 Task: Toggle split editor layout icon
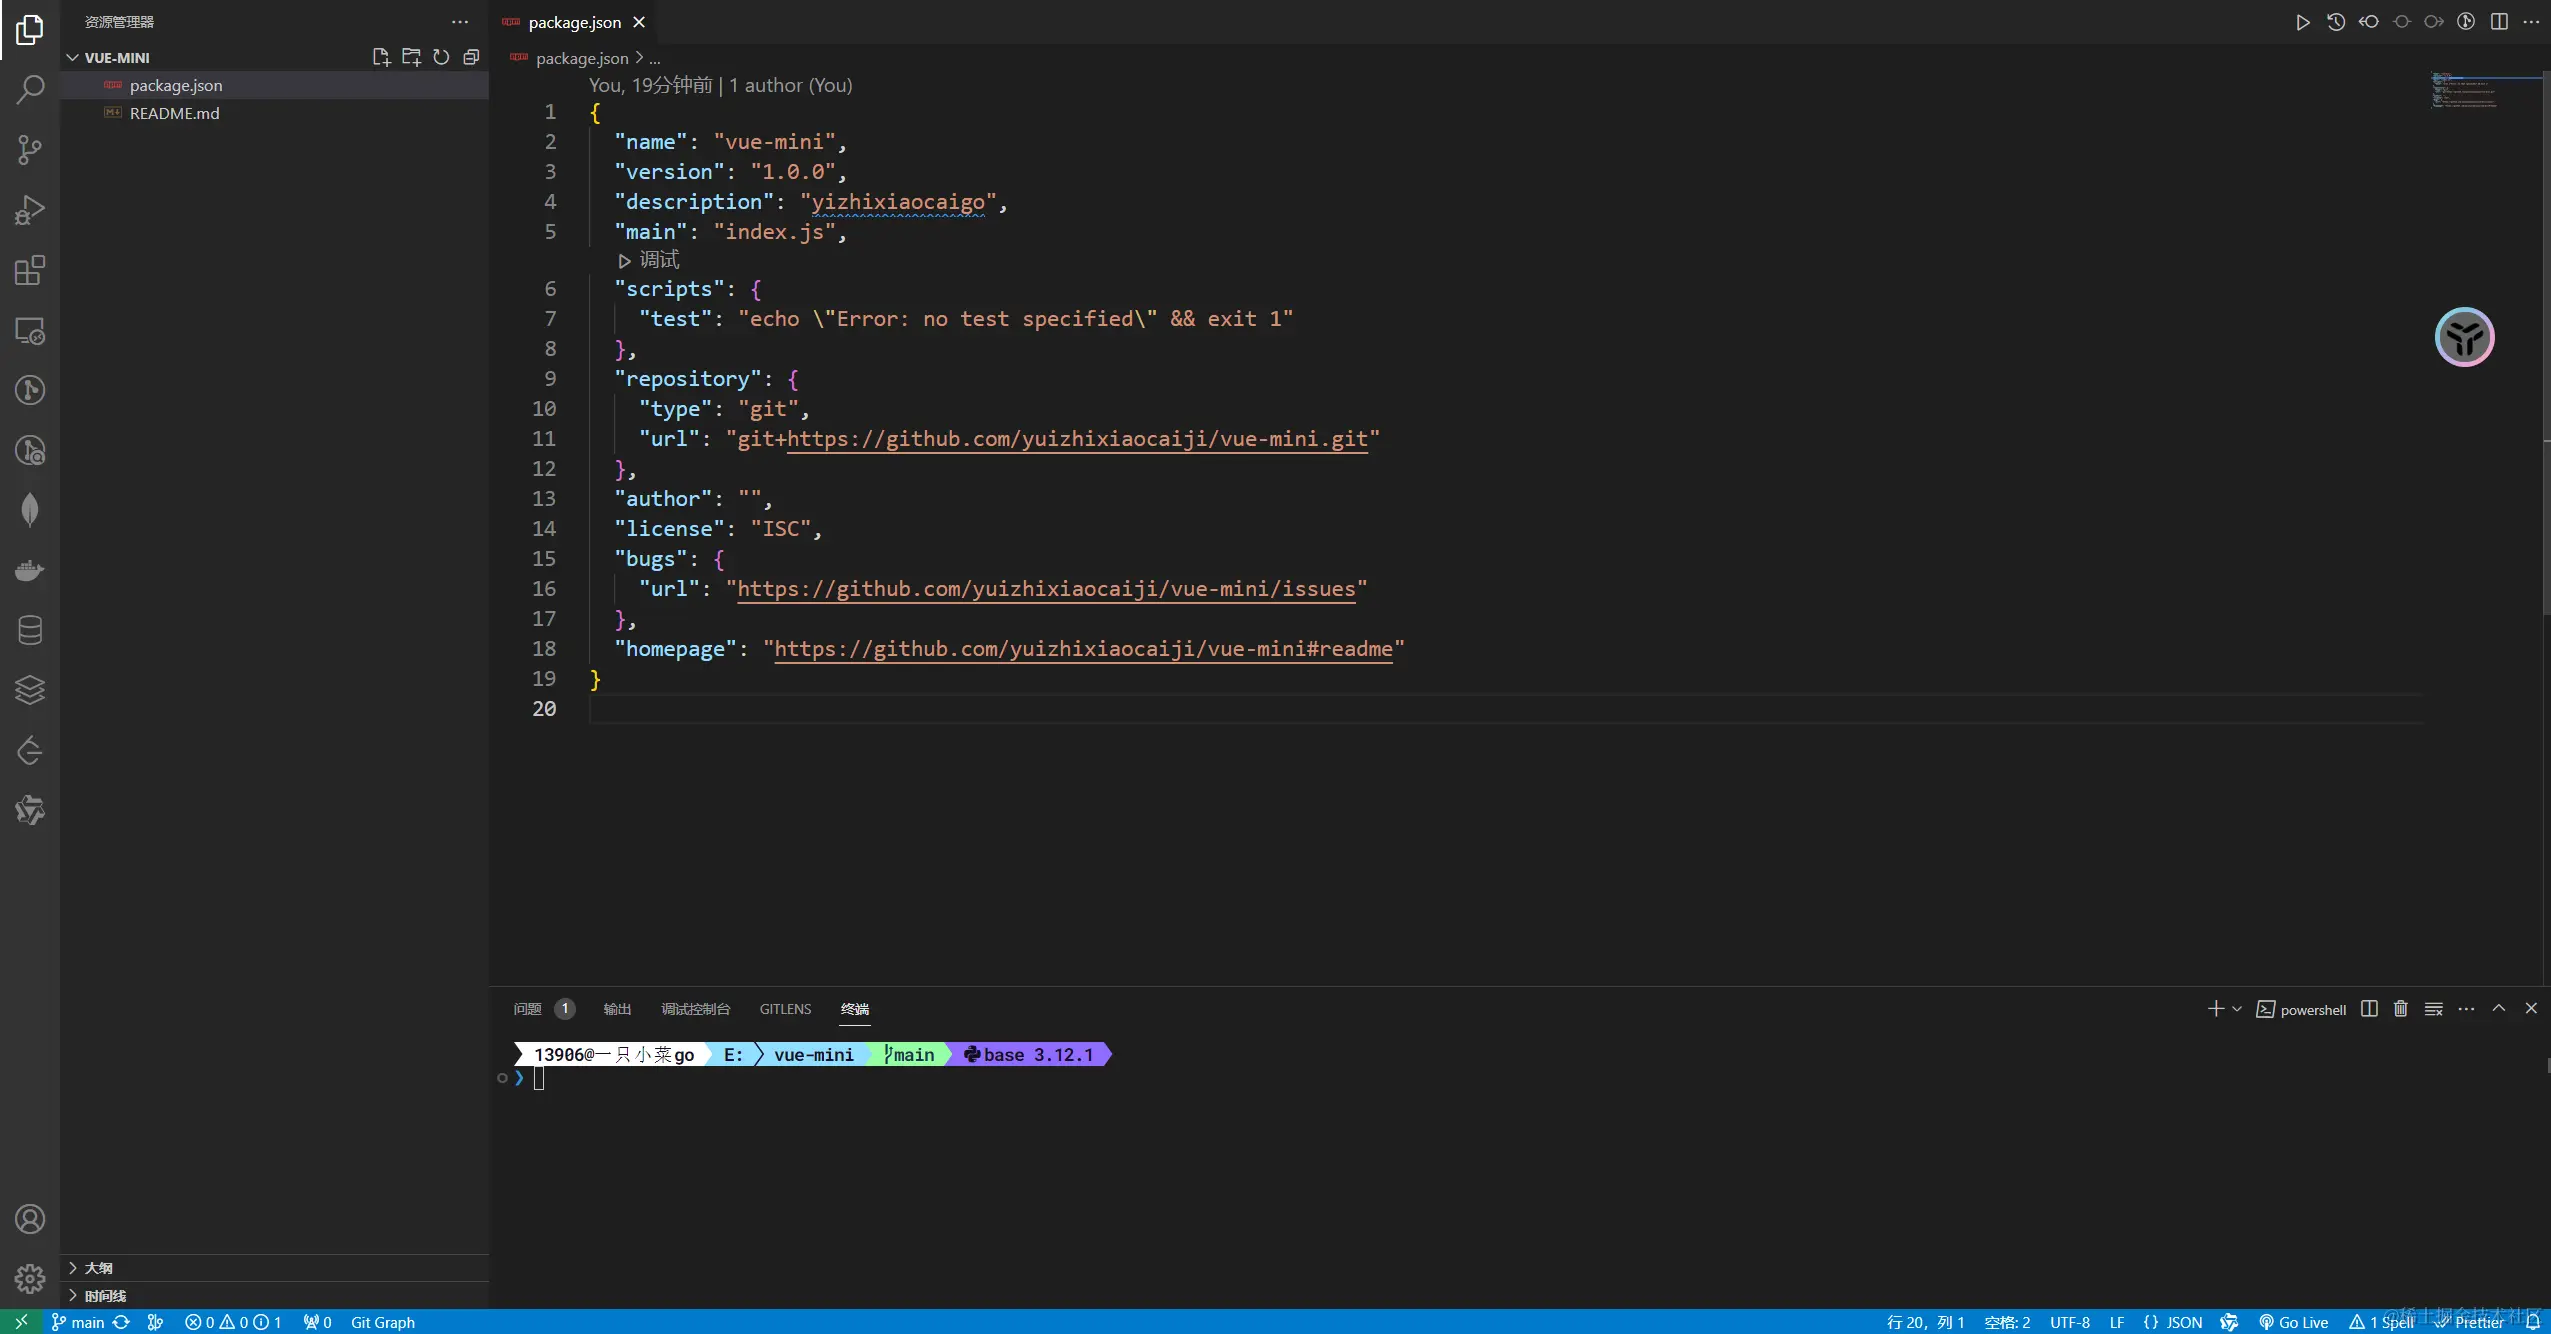[2499, 22]
